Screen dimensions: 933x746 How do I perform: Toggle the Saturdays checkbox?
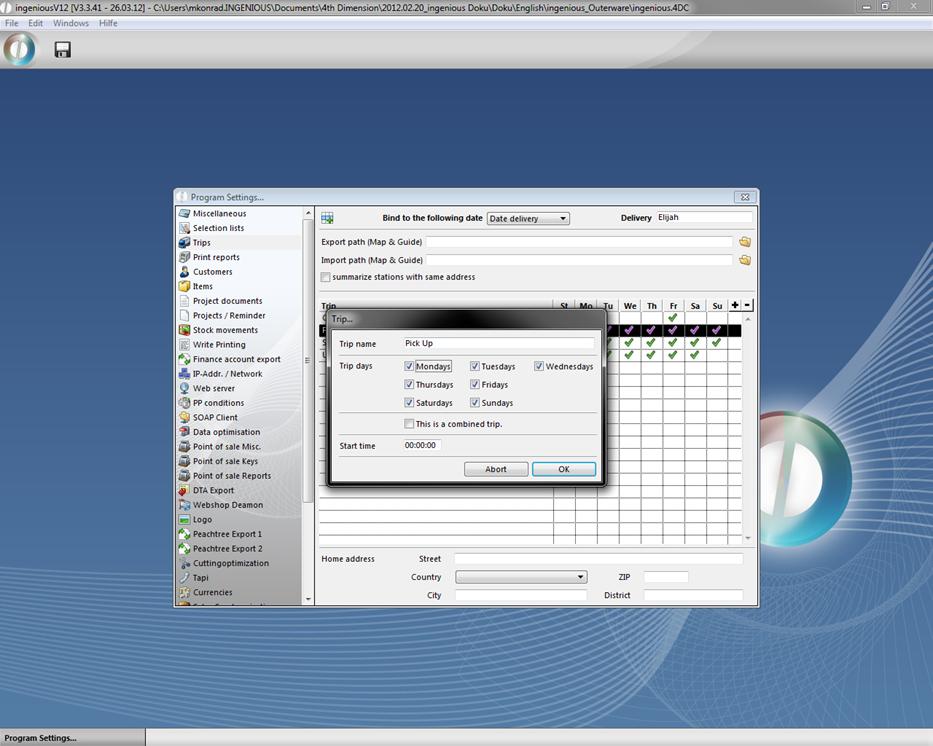(x=410, y=403)
